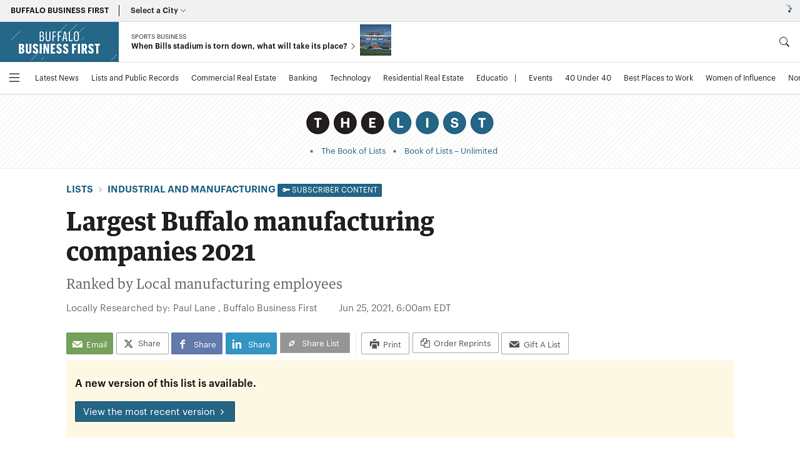Click Gift A List button
The height and width of the screenshot is (450, 800).
tap(535, 343)
